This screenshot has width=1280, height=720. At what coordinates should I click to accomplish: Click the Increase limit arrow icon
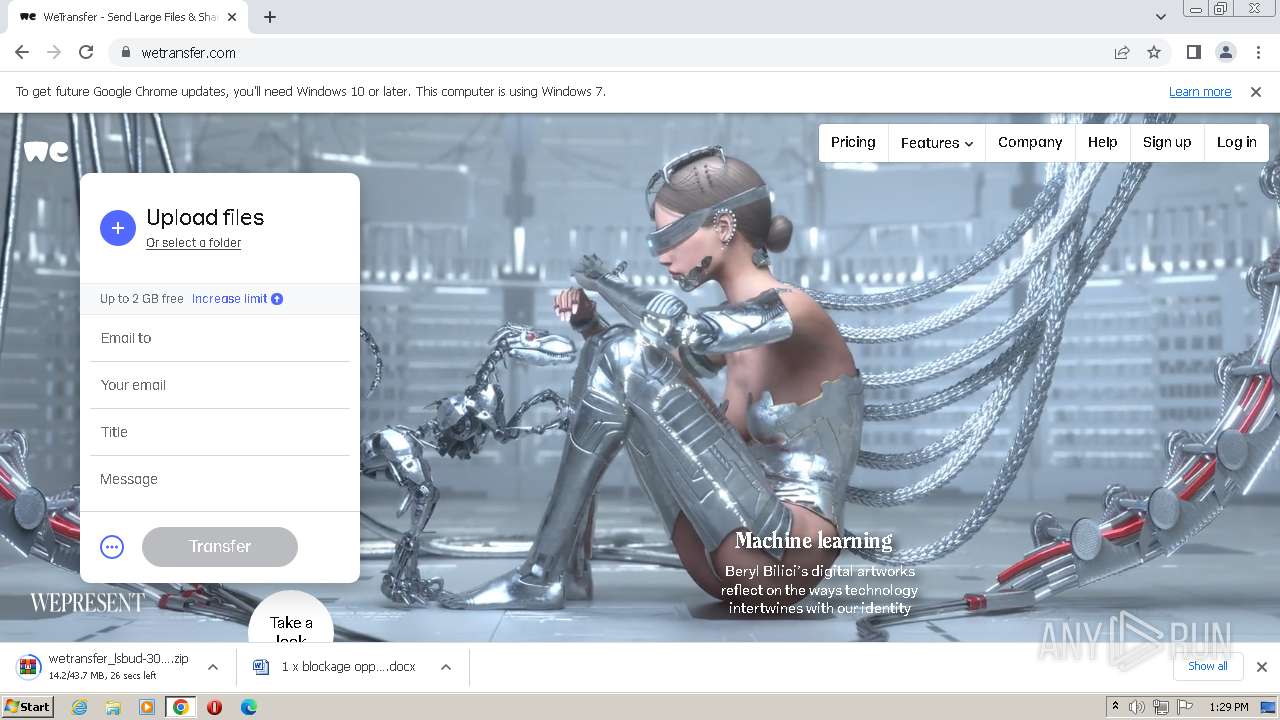277,299
